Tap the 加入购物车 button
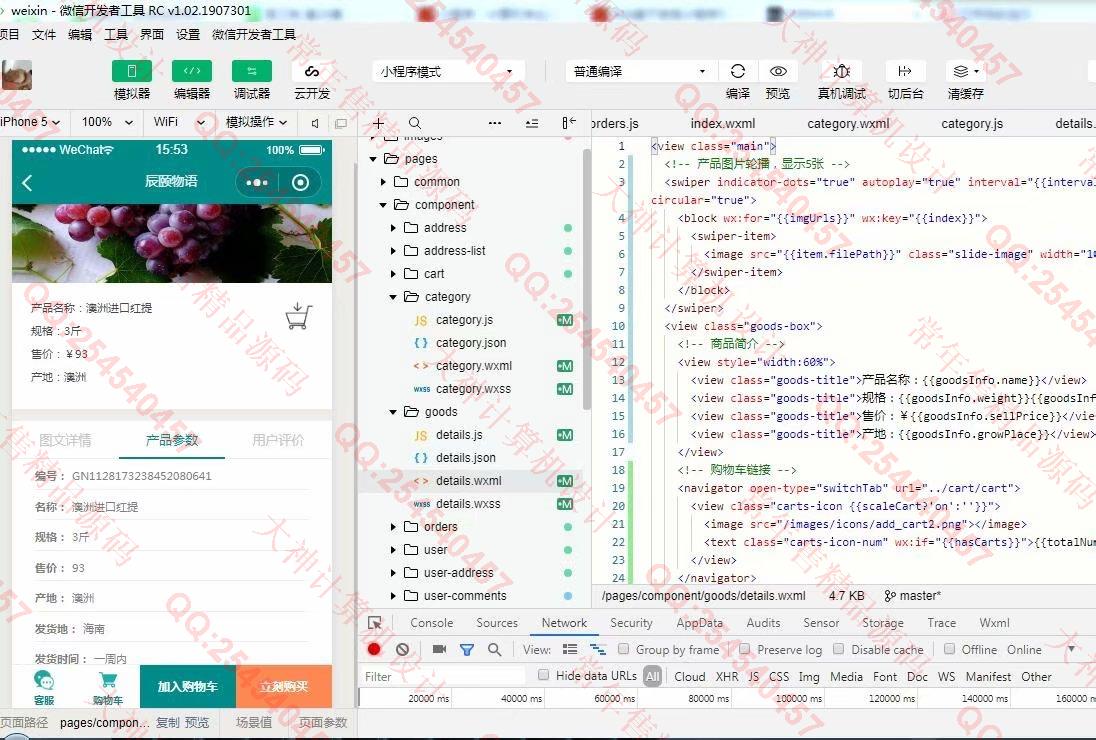This screenshot has width=1096, height=740. tap(187, 686)
